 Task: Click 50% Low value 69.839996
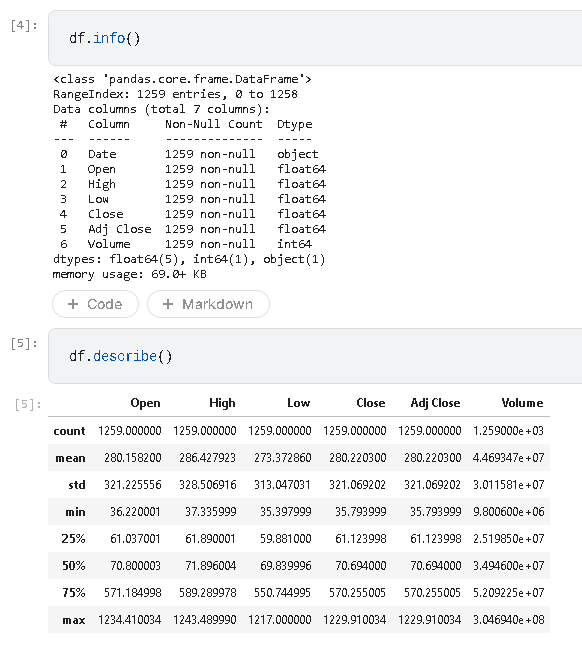(285, 566)
